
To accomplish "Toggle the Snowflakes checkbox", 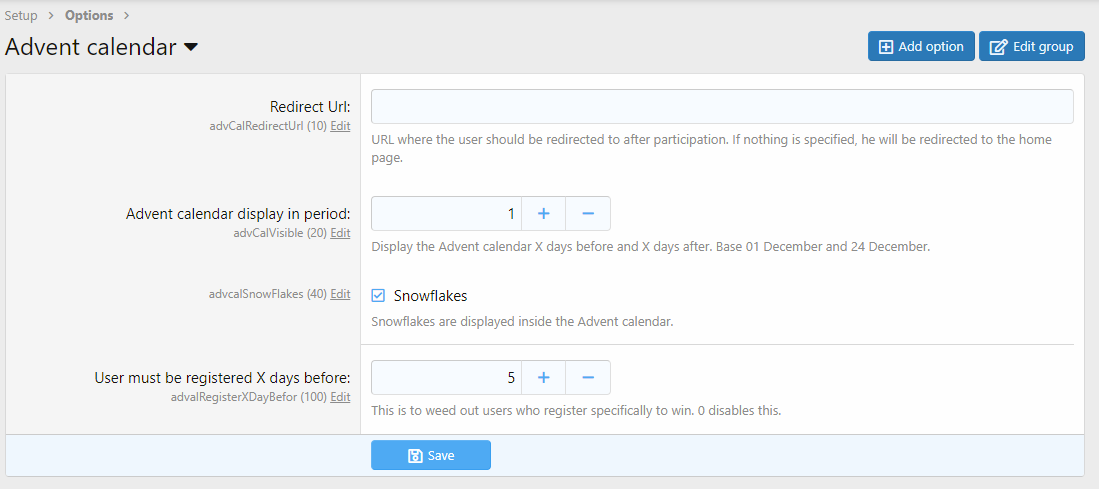I will [x=378, y=296].
